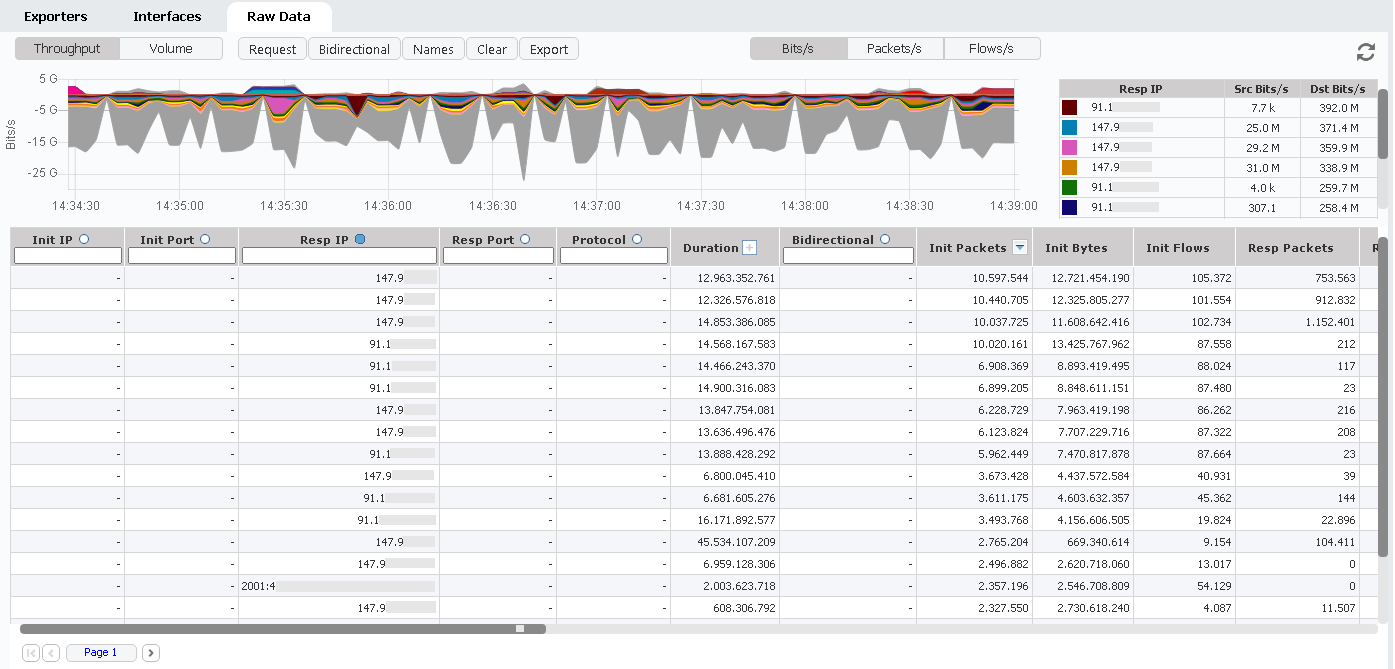The image size is (1395, 669).
Task: Select the Resp IP radio button
Action: [360, 239]
